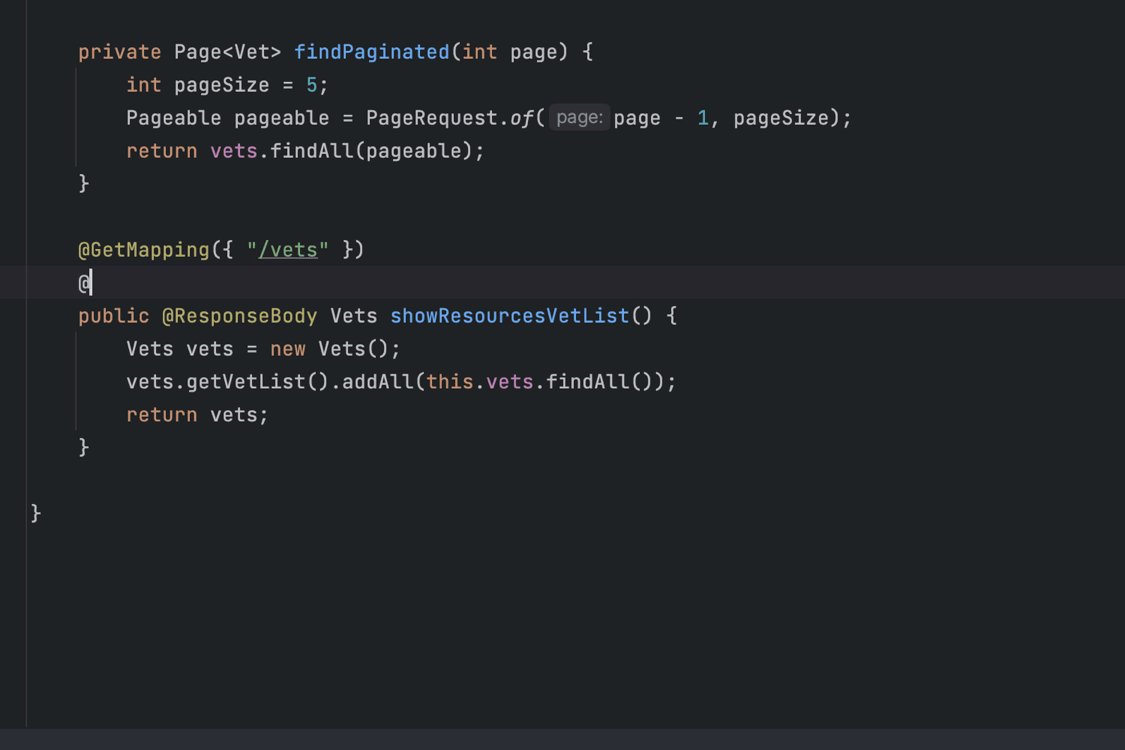Screen dimensions: 1125x750
Task: Click the "int" keyword before "pageSize = 5"
Action: pos(143,85)
